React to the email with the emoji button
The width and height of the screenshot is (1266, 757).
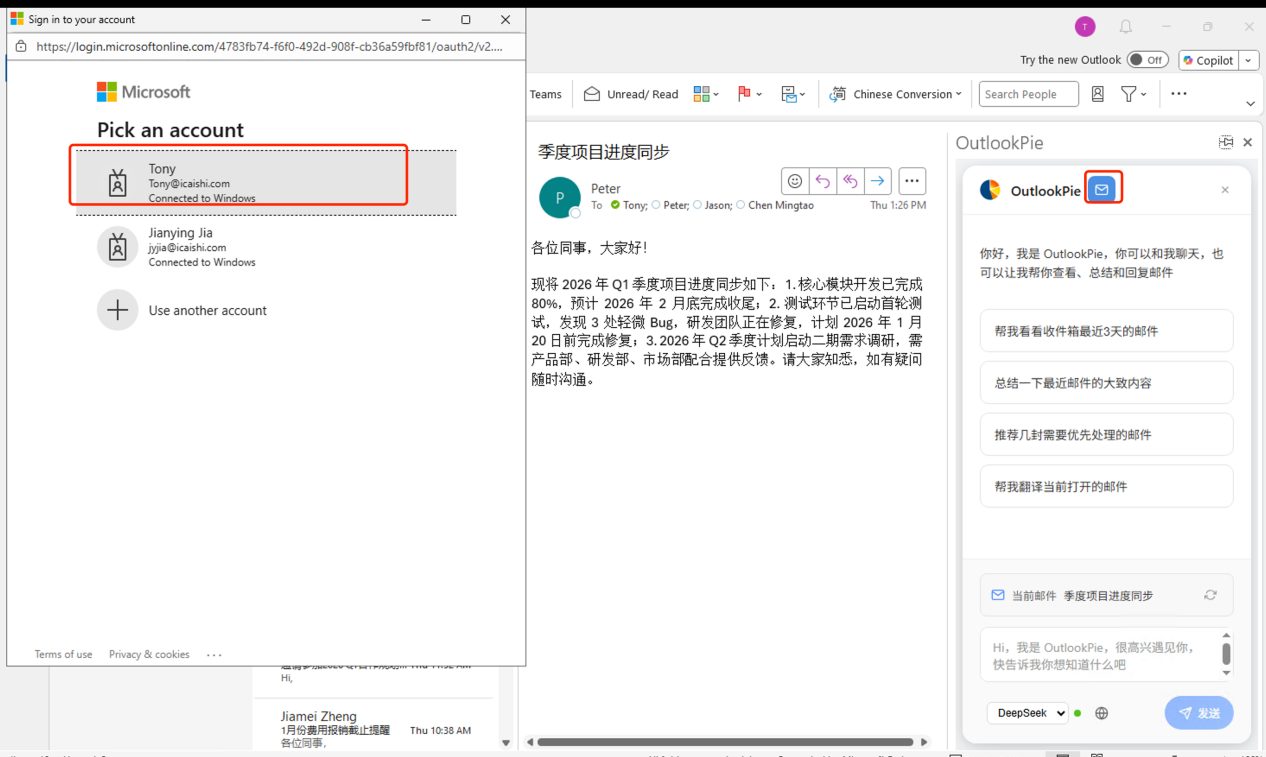tap(795, 181)
